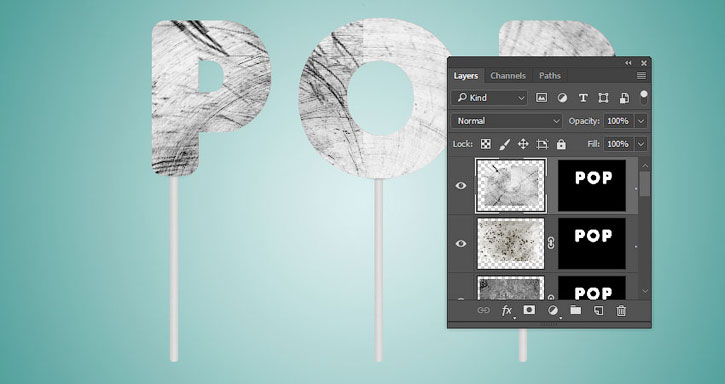
Task: Lock layer position
Action: click(523, 144)
